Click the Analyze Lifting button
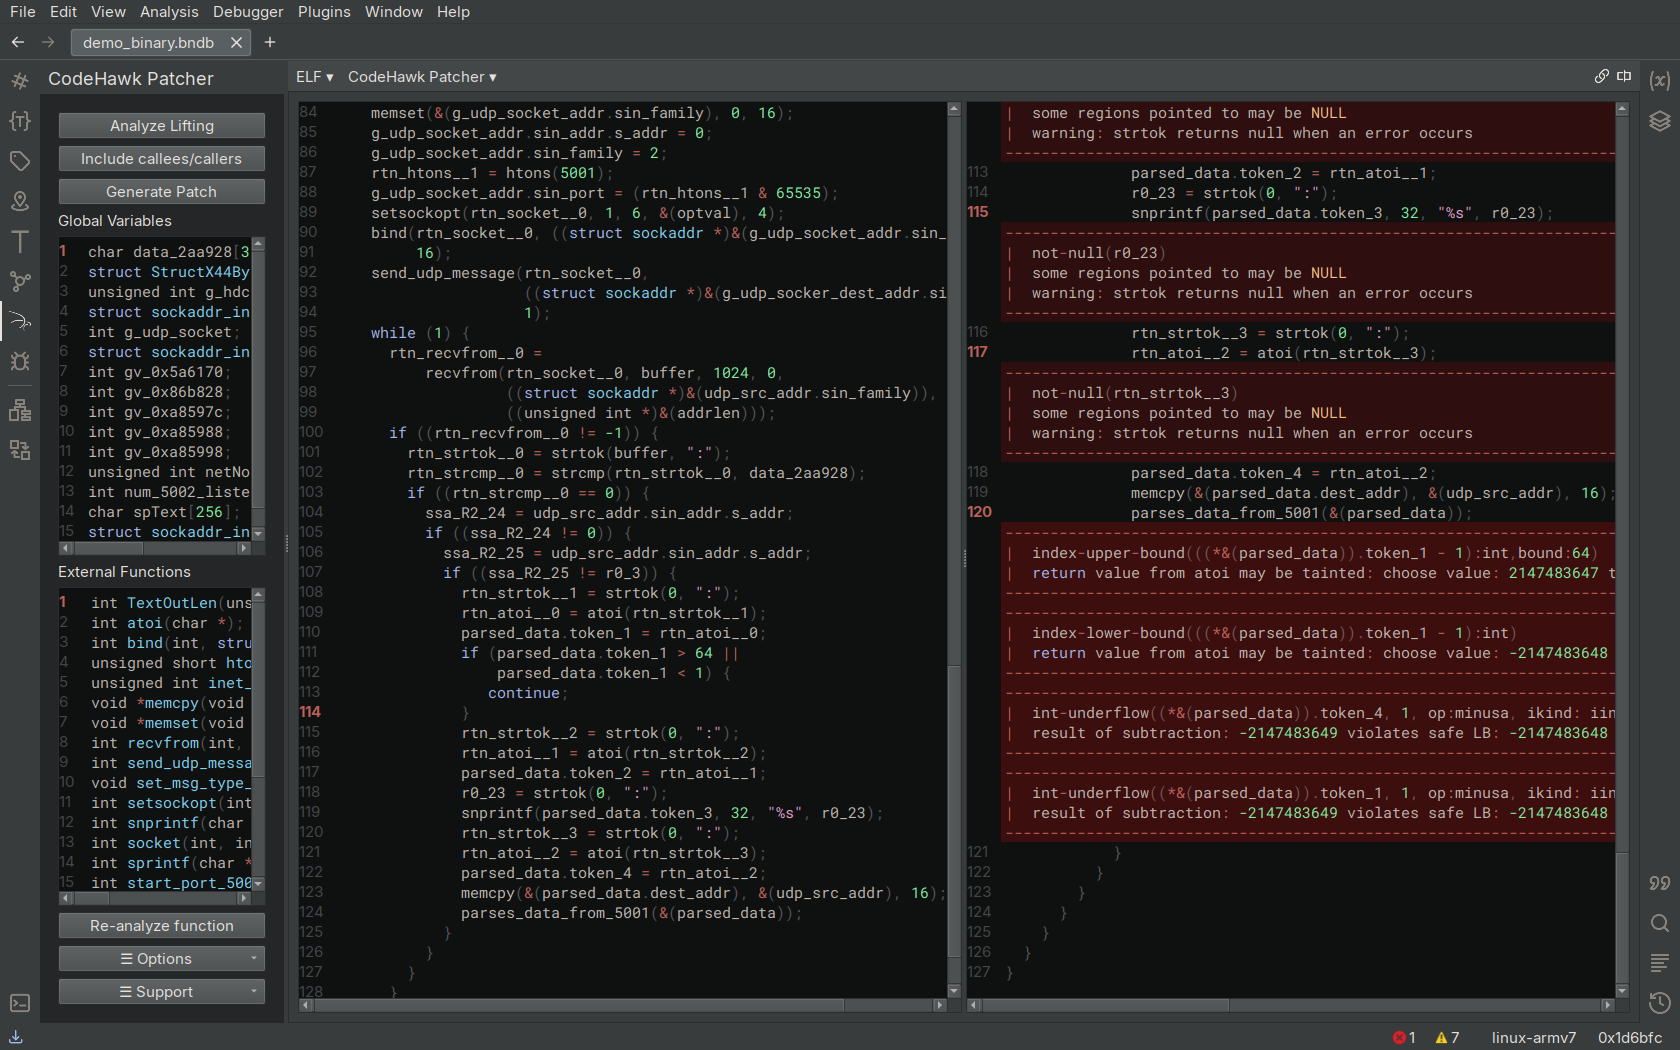Viewport: 1680px width, 1050px height. pyautogui.click(x=162, y=126)
